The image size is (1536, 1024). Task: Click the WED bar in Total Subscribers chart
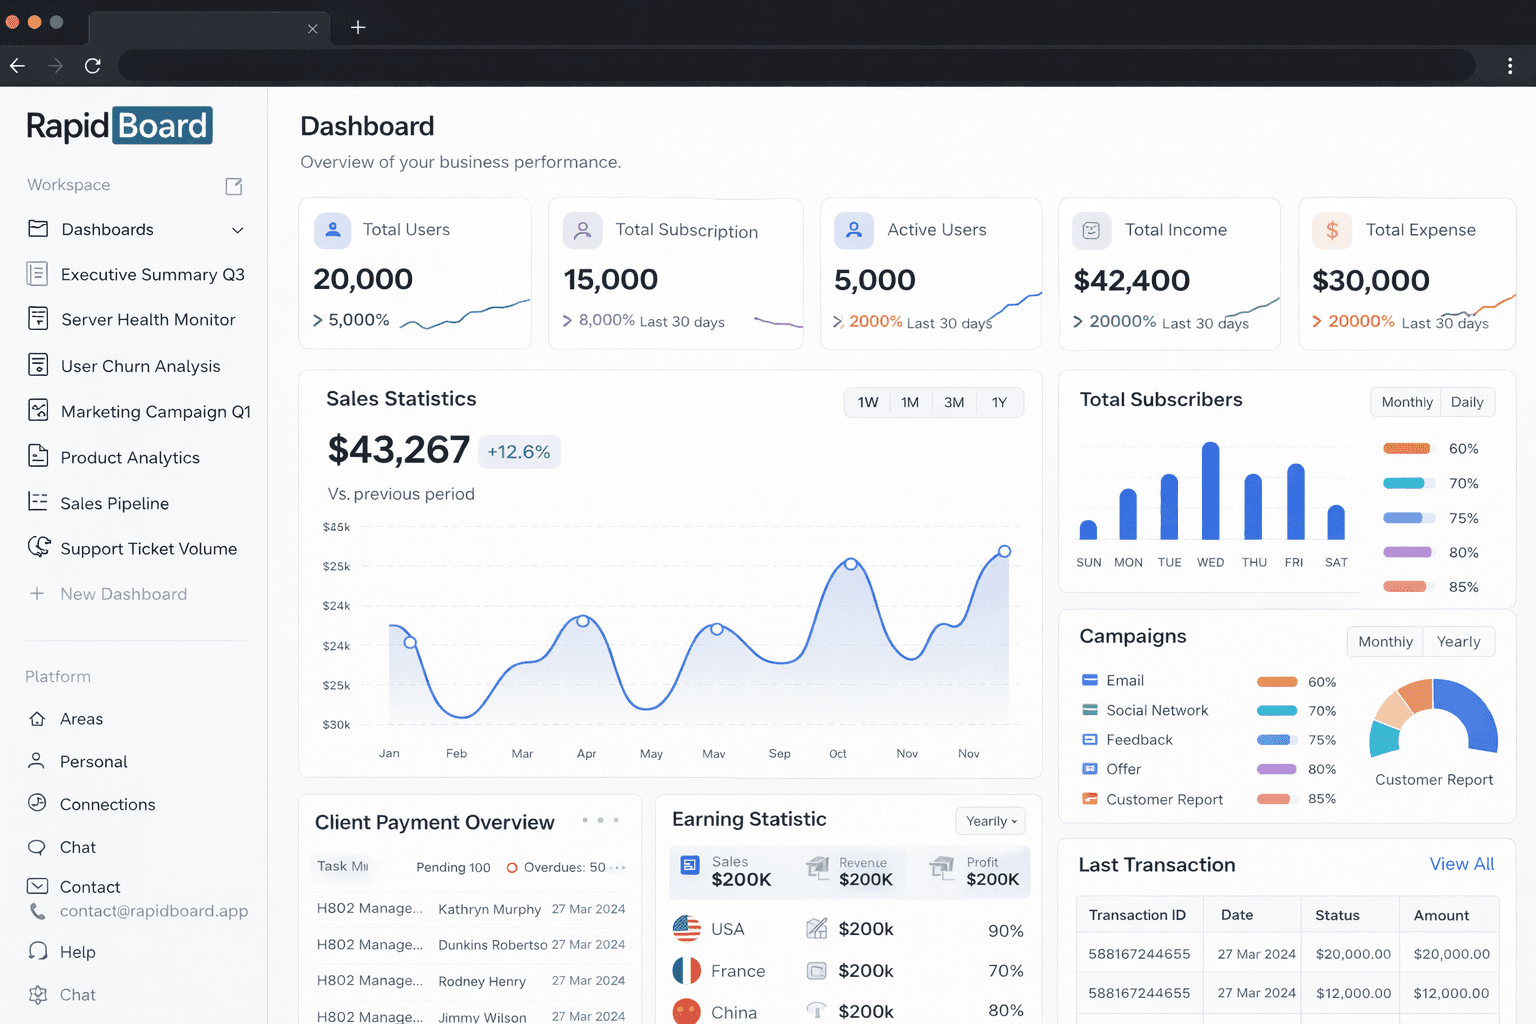point(1210,491)
